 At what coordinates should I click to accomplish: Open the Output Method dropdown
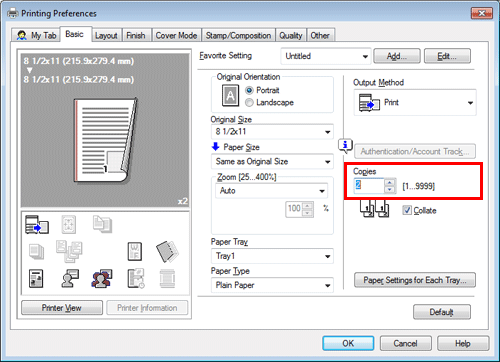click(x=415, y=102)
